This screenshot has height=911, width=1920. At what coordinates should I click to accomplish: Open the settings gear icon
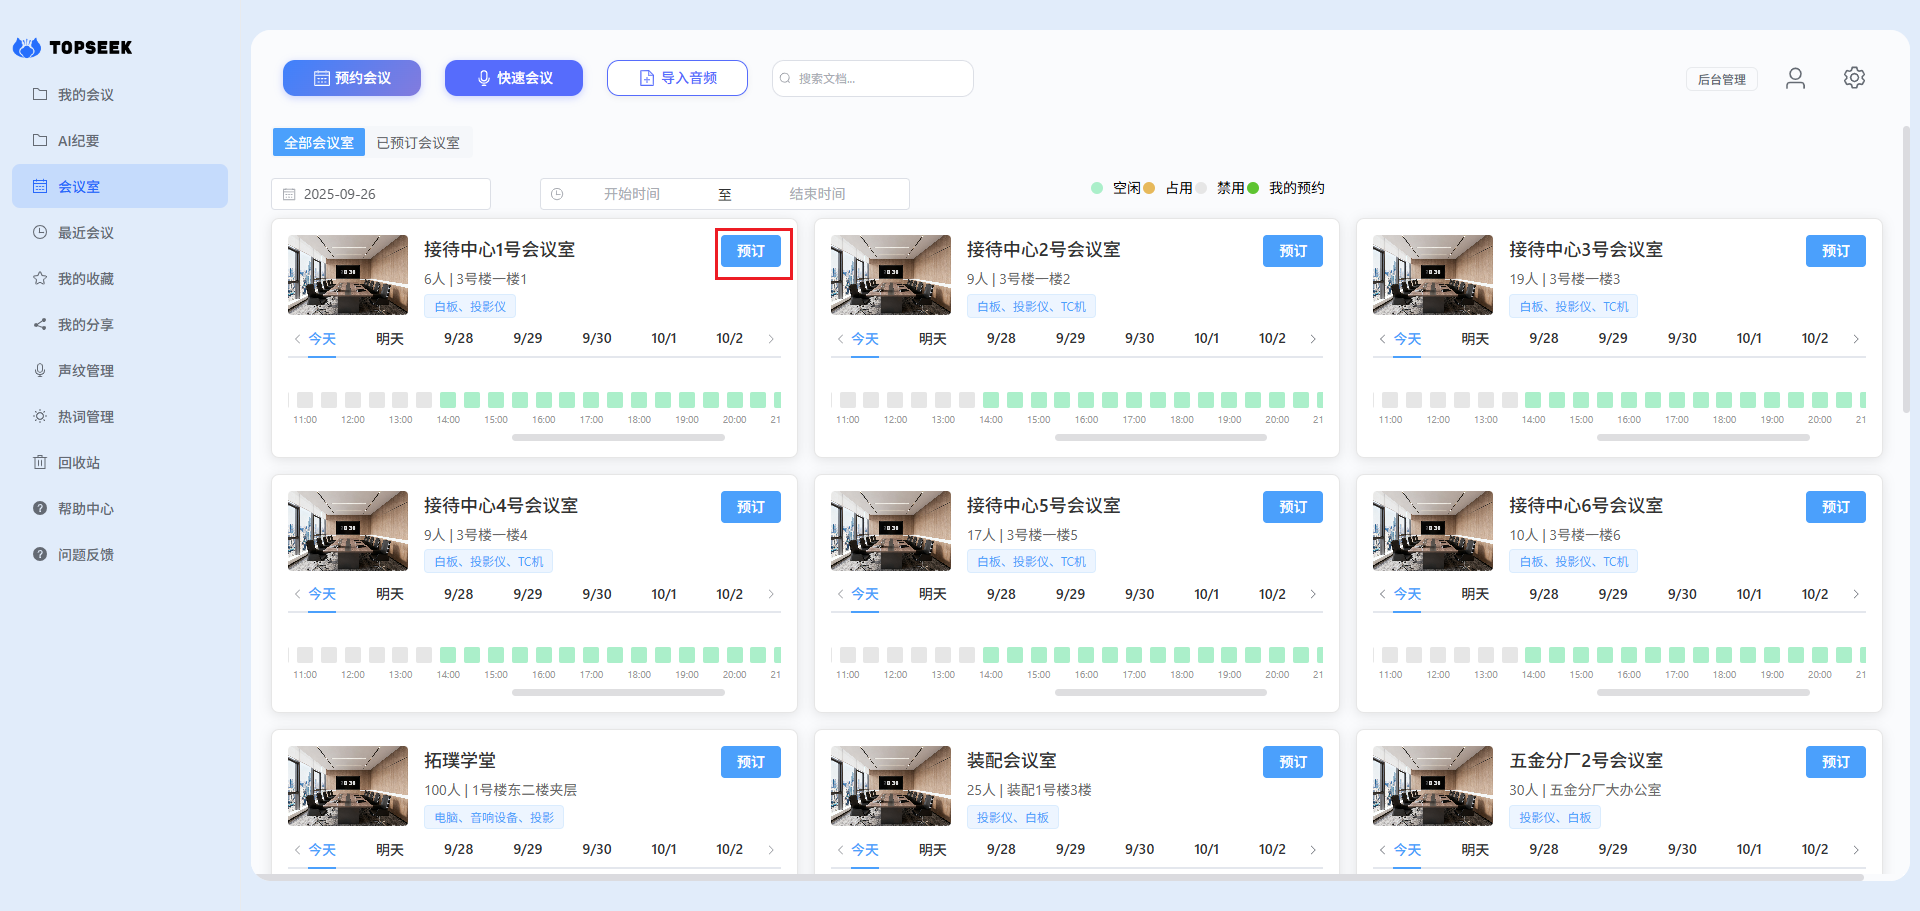(x=1854, y=78)
